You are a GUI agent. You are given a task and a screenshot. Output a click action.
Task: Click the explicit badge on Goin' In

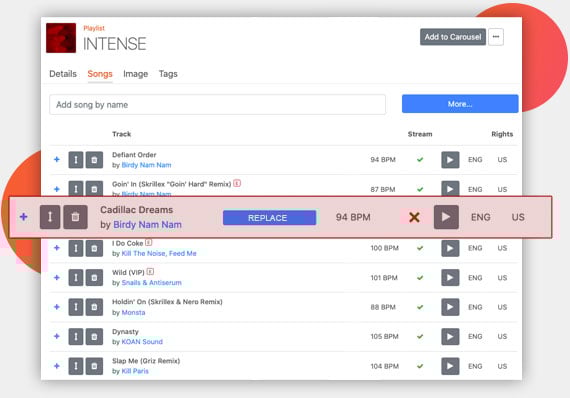point(237,183)
